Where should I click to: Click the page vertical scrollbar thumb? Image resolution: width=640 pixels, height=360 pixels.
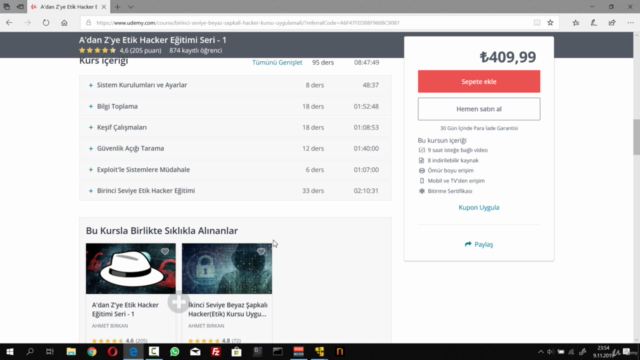coord(636,137)
